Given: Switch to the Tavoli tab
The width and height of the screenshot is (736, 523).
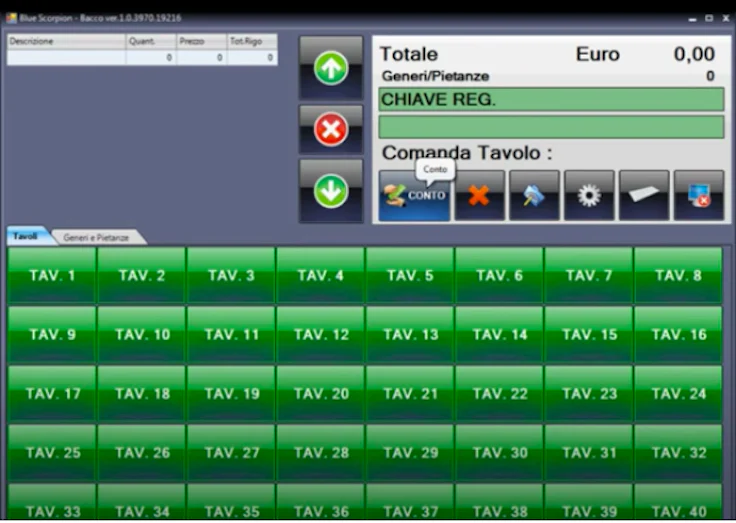Looking at the screenshot, I should tap(27, 236).
